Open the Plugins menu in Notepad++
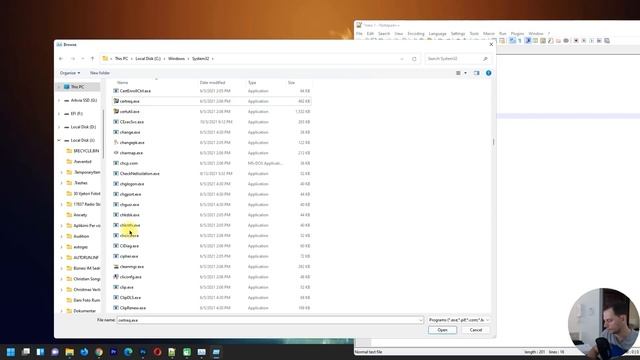The height and width of the screenshot is (360, 640). click(517, 33)
